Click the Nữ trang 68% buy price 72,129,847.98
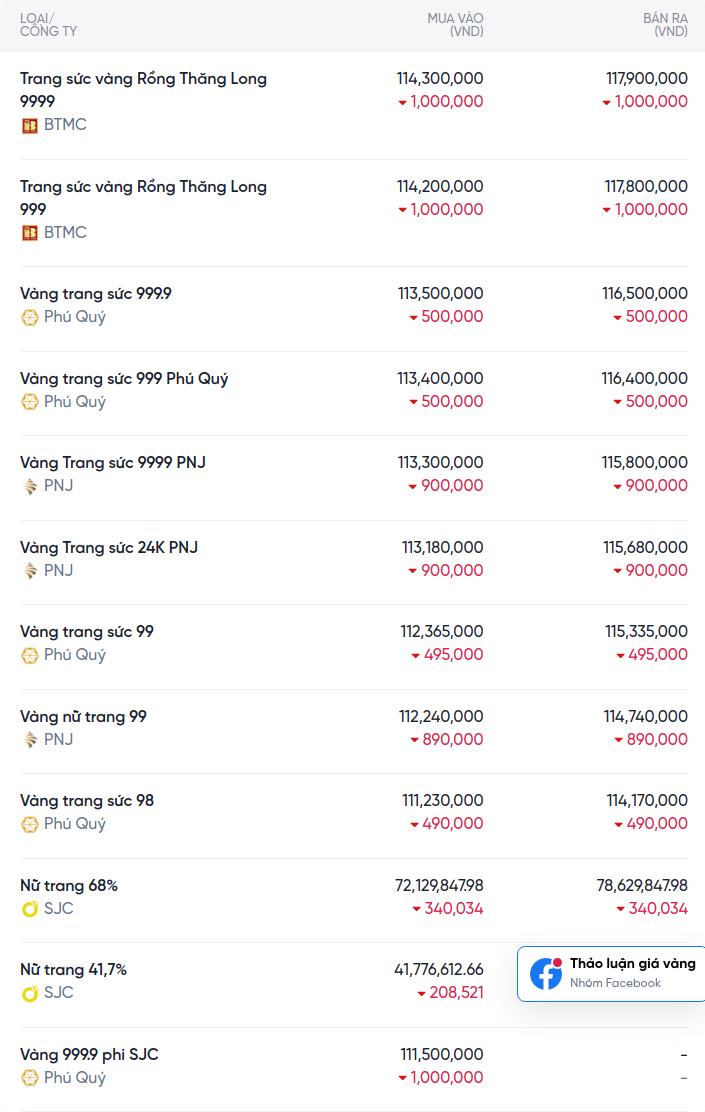The height and width of the screenshot is (1112, 705). pyautogui.click(x=439, y=886)
